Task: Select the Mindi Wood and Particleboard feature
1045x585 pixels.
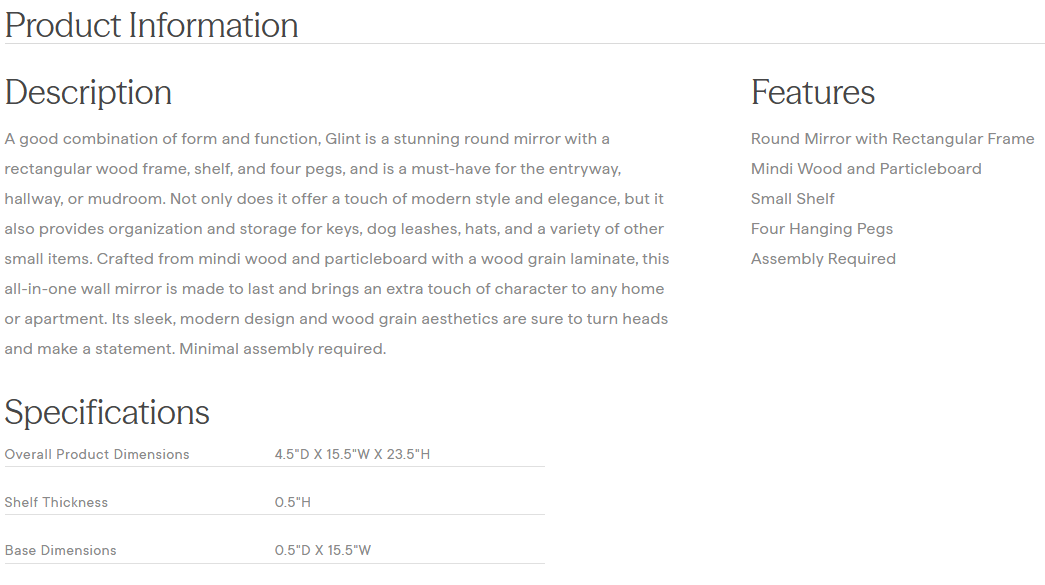Action: [x=866, y=169]
